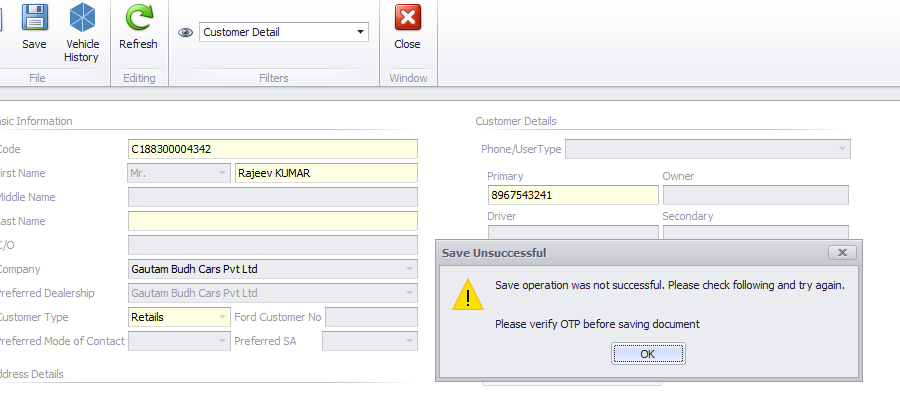Image resolution: width=900 pixels, height=393 pixels.
Task: Expand the Mr. title dropdown
Action: (222, 173)
